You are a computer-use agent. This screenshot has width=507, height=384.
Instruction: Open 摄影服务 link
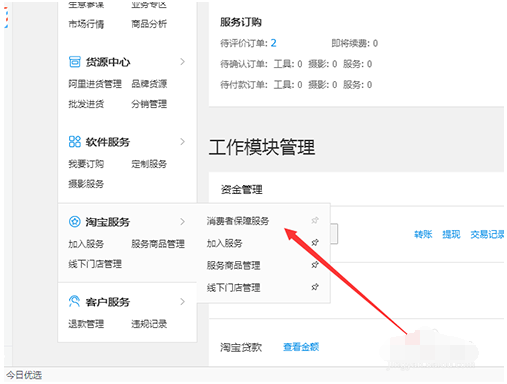86,184
